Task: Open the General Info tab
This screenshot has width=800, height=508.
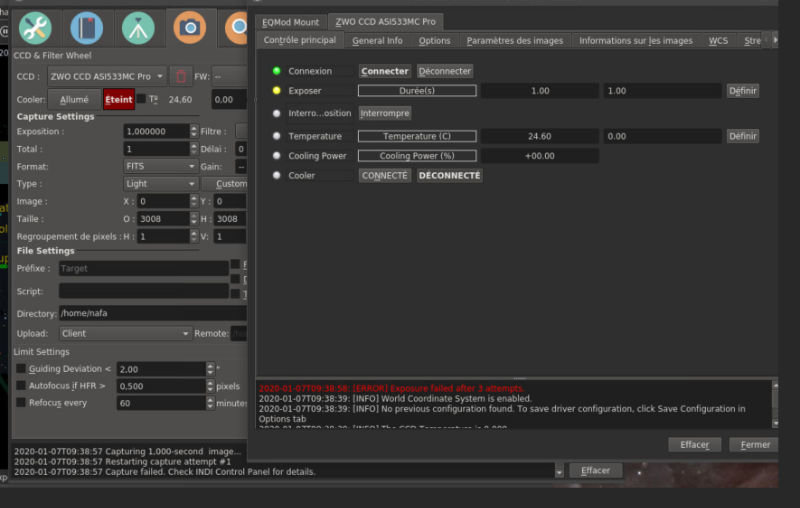Action: [378, 41]
